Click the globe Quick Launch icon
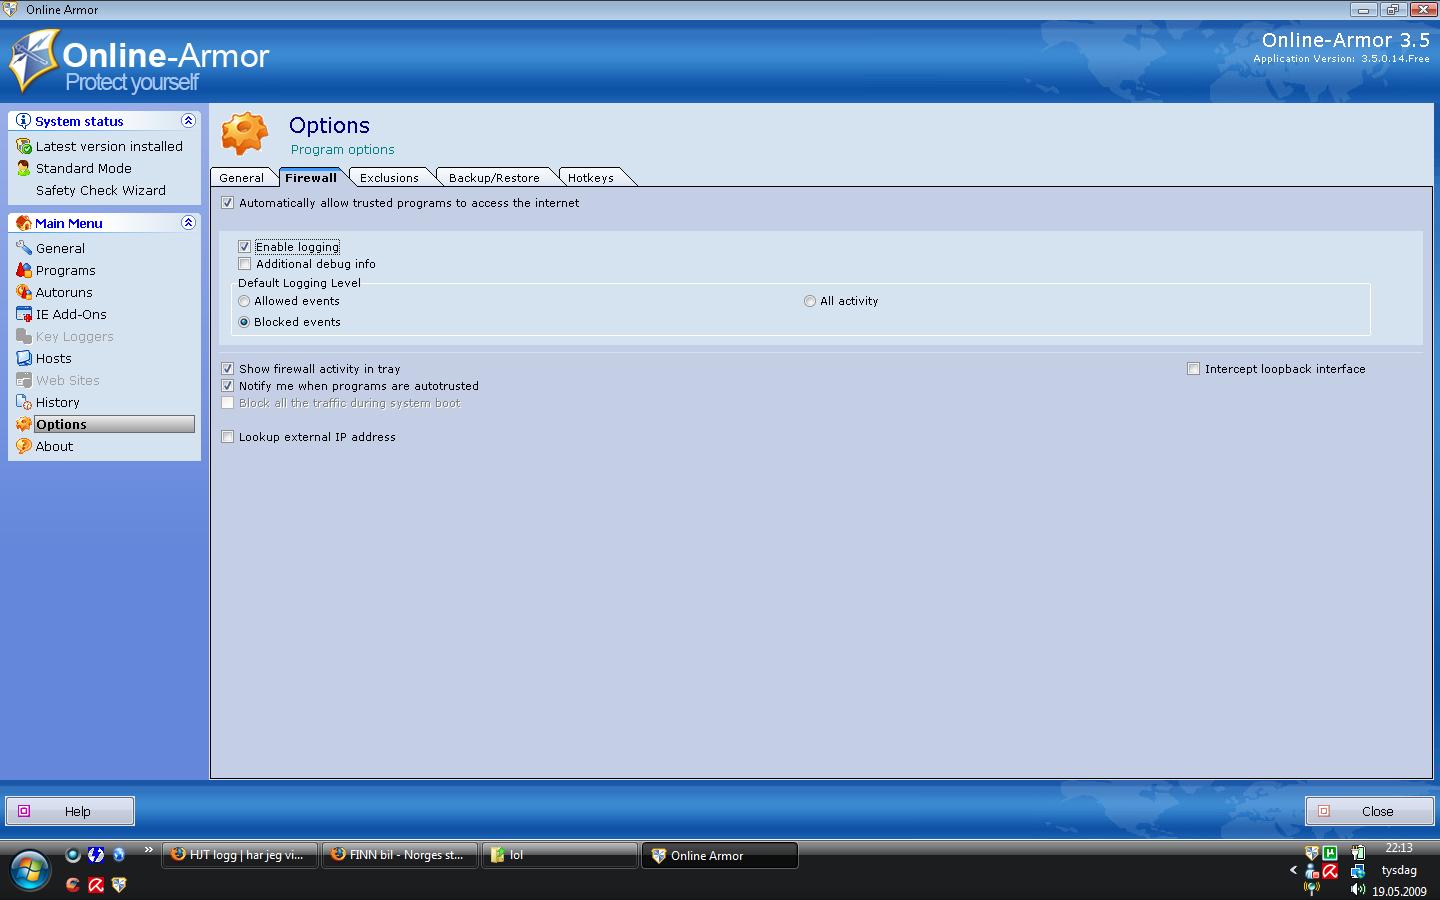This screenshot has width=1440, height=900. pyautogui.click(x=119, y=855)
